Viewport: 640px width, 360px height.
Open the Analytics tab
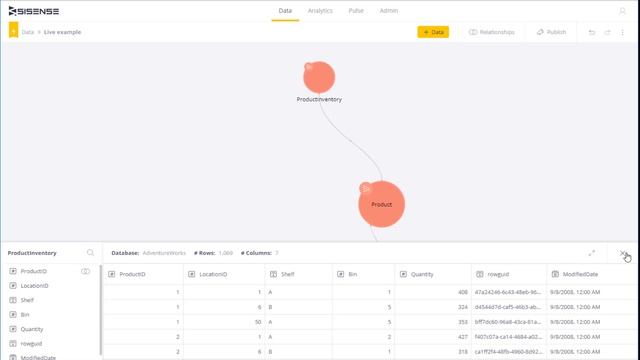[320, 11]
